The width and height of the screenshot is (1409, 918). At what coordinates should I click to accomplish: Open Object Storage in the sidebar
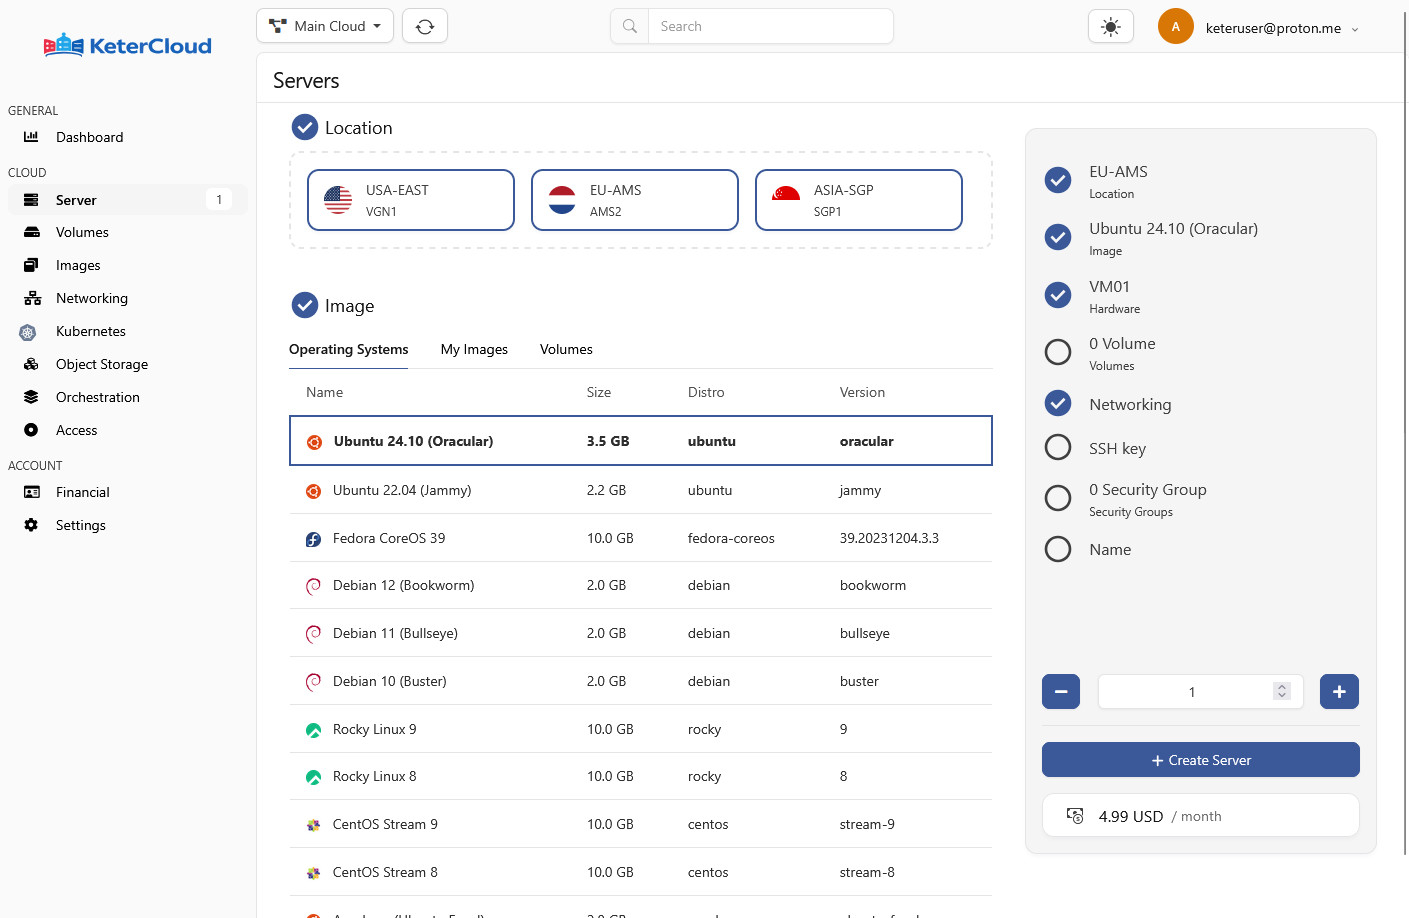pos(101,364)
